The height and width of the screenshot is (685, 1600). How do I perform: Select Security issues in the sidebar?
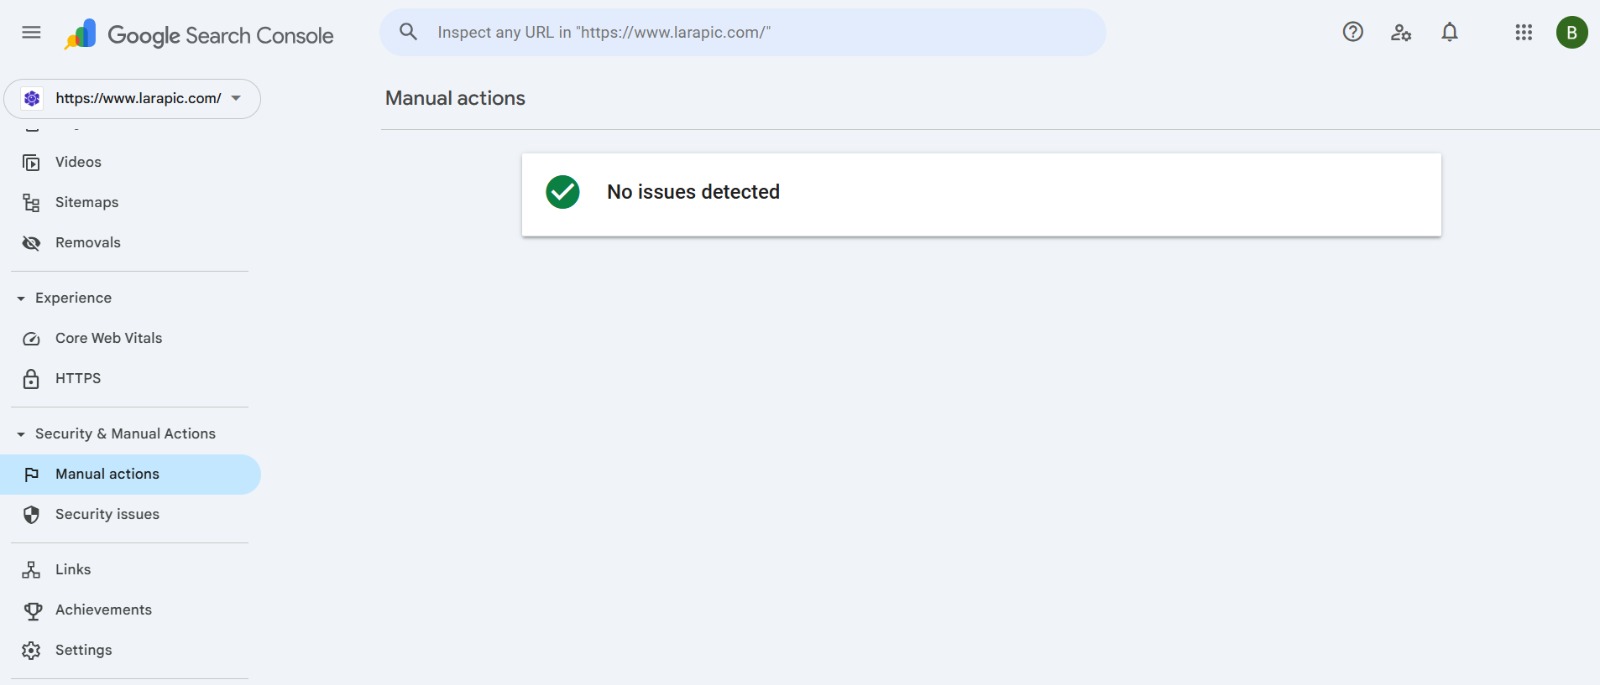click(107, 514)
